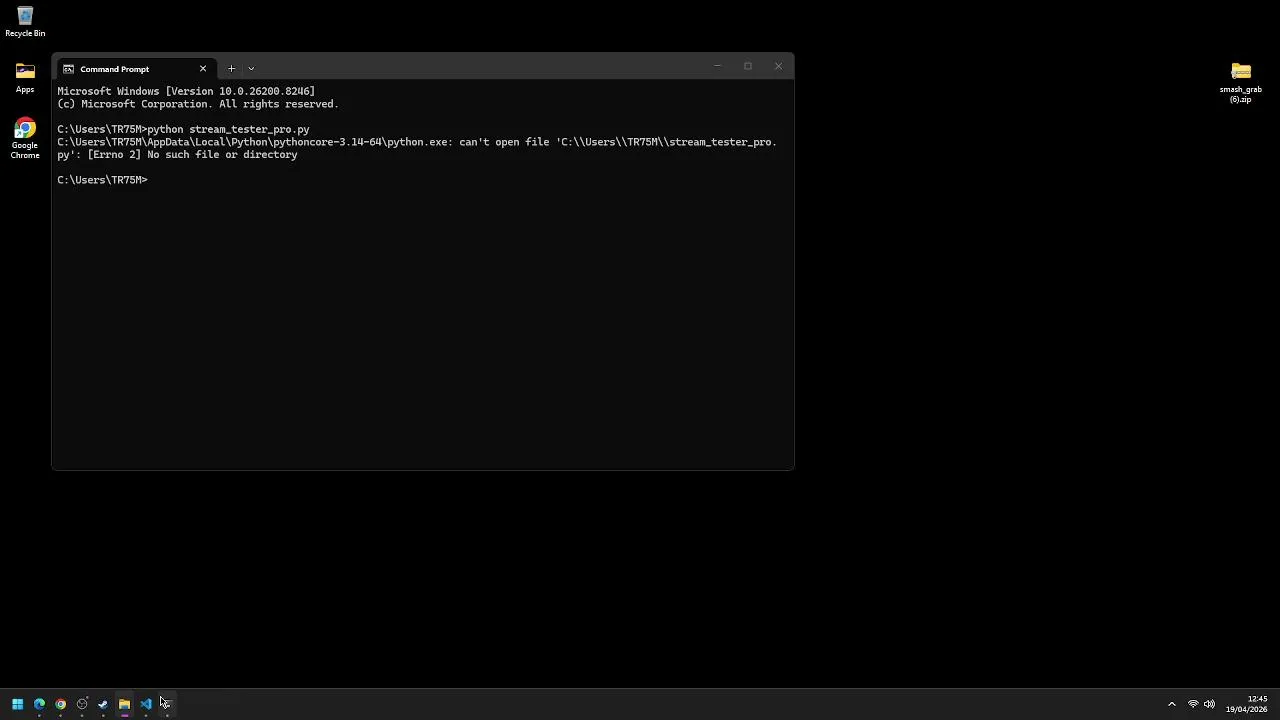The height and width of the screenshot is (720, 1280).
Task: Click the '(c) Microsoft Corporation. All rights reserved.' line
Action: pyautogui.click(x=198, y=104)
